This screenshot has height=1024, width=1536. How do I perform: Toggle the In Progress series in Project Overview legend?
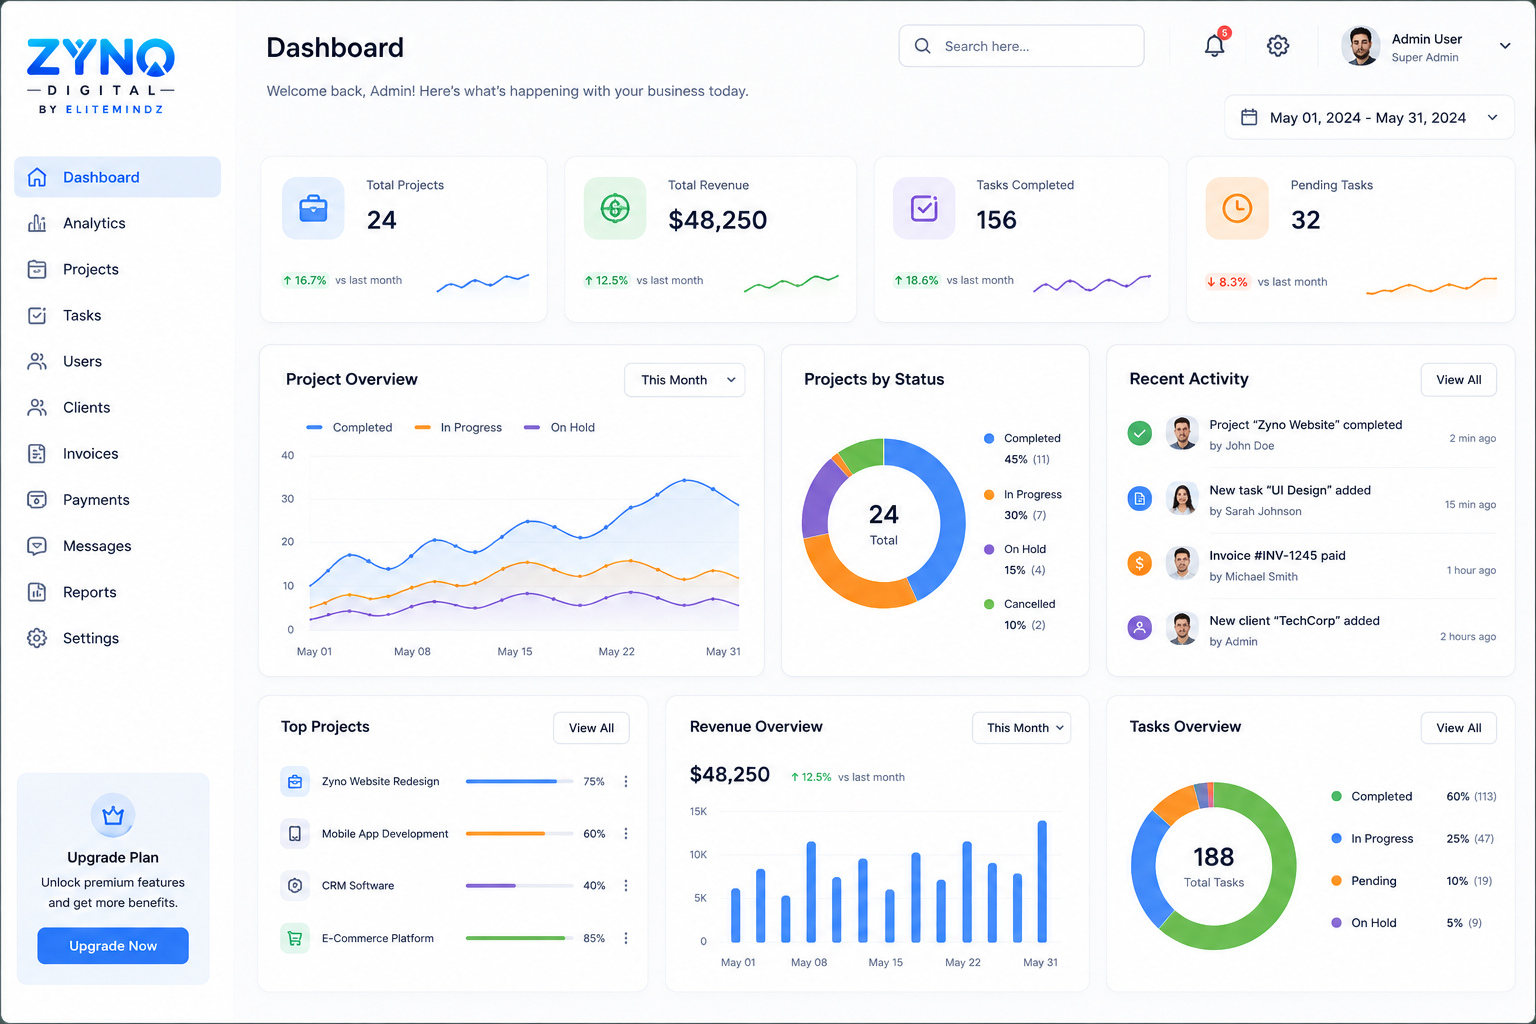tap(458, 427)
